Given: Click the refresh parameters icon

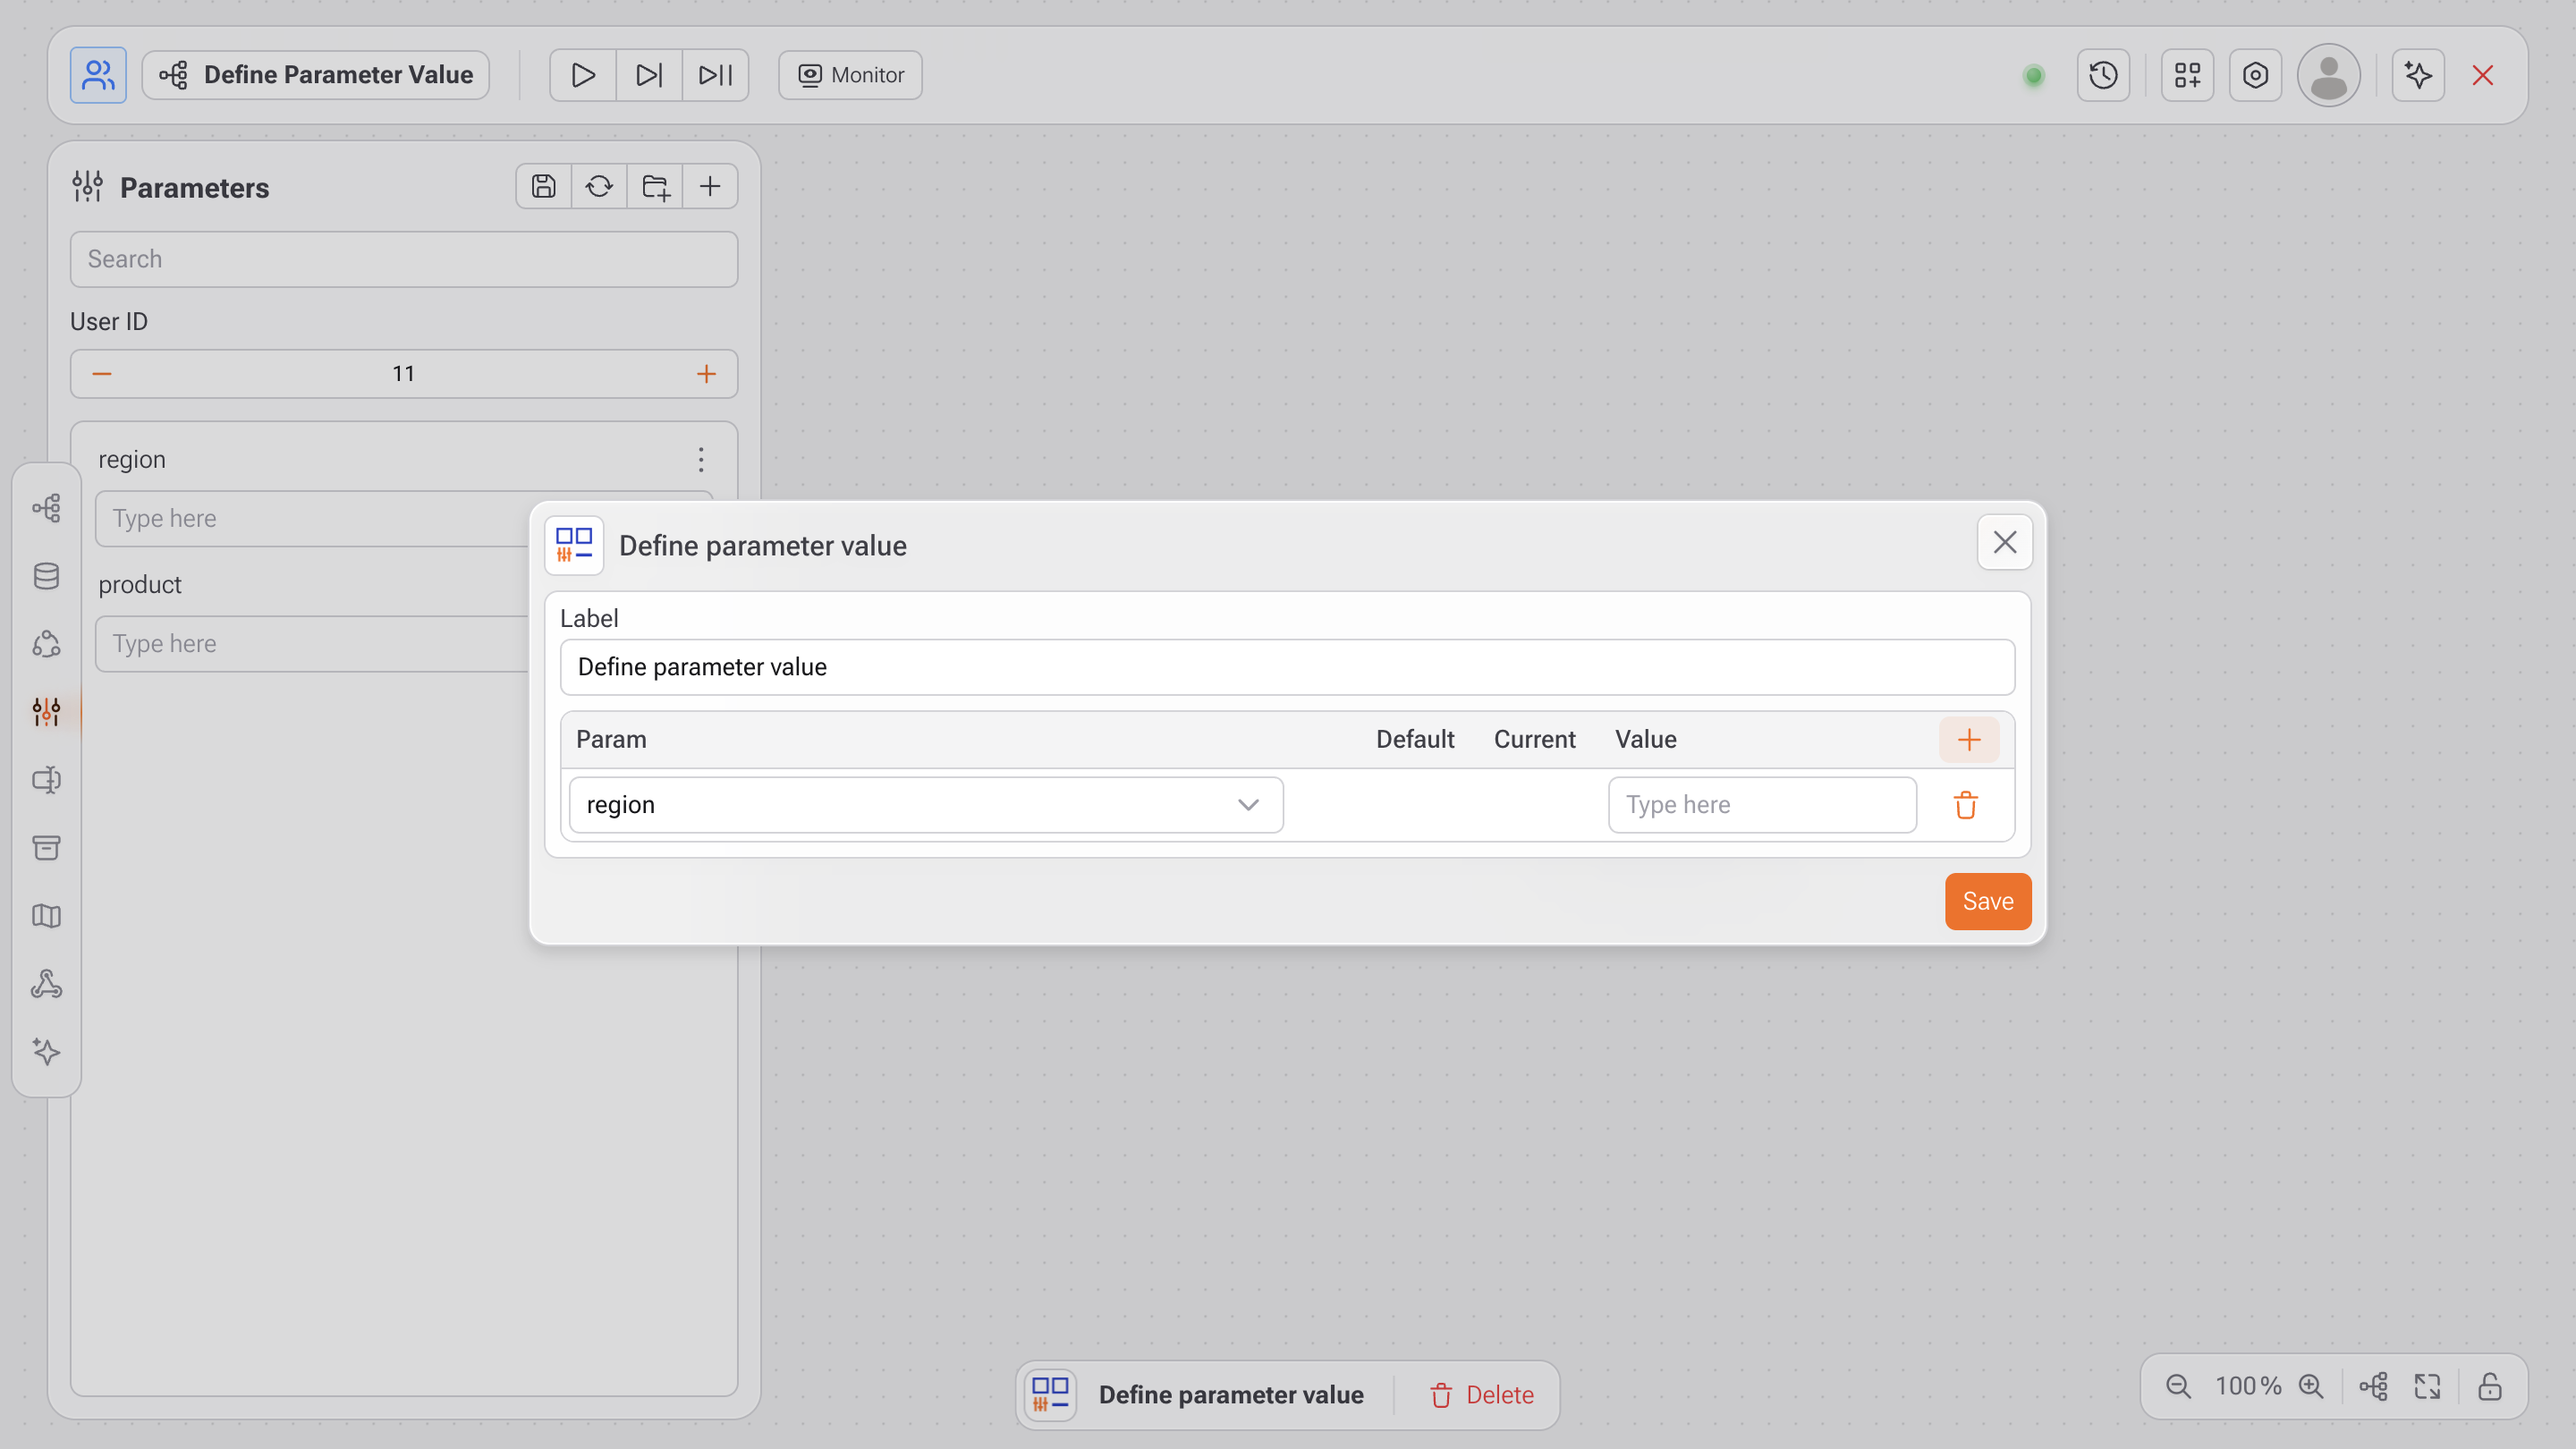Looking at the screenshot, I should tap(599, 186).
